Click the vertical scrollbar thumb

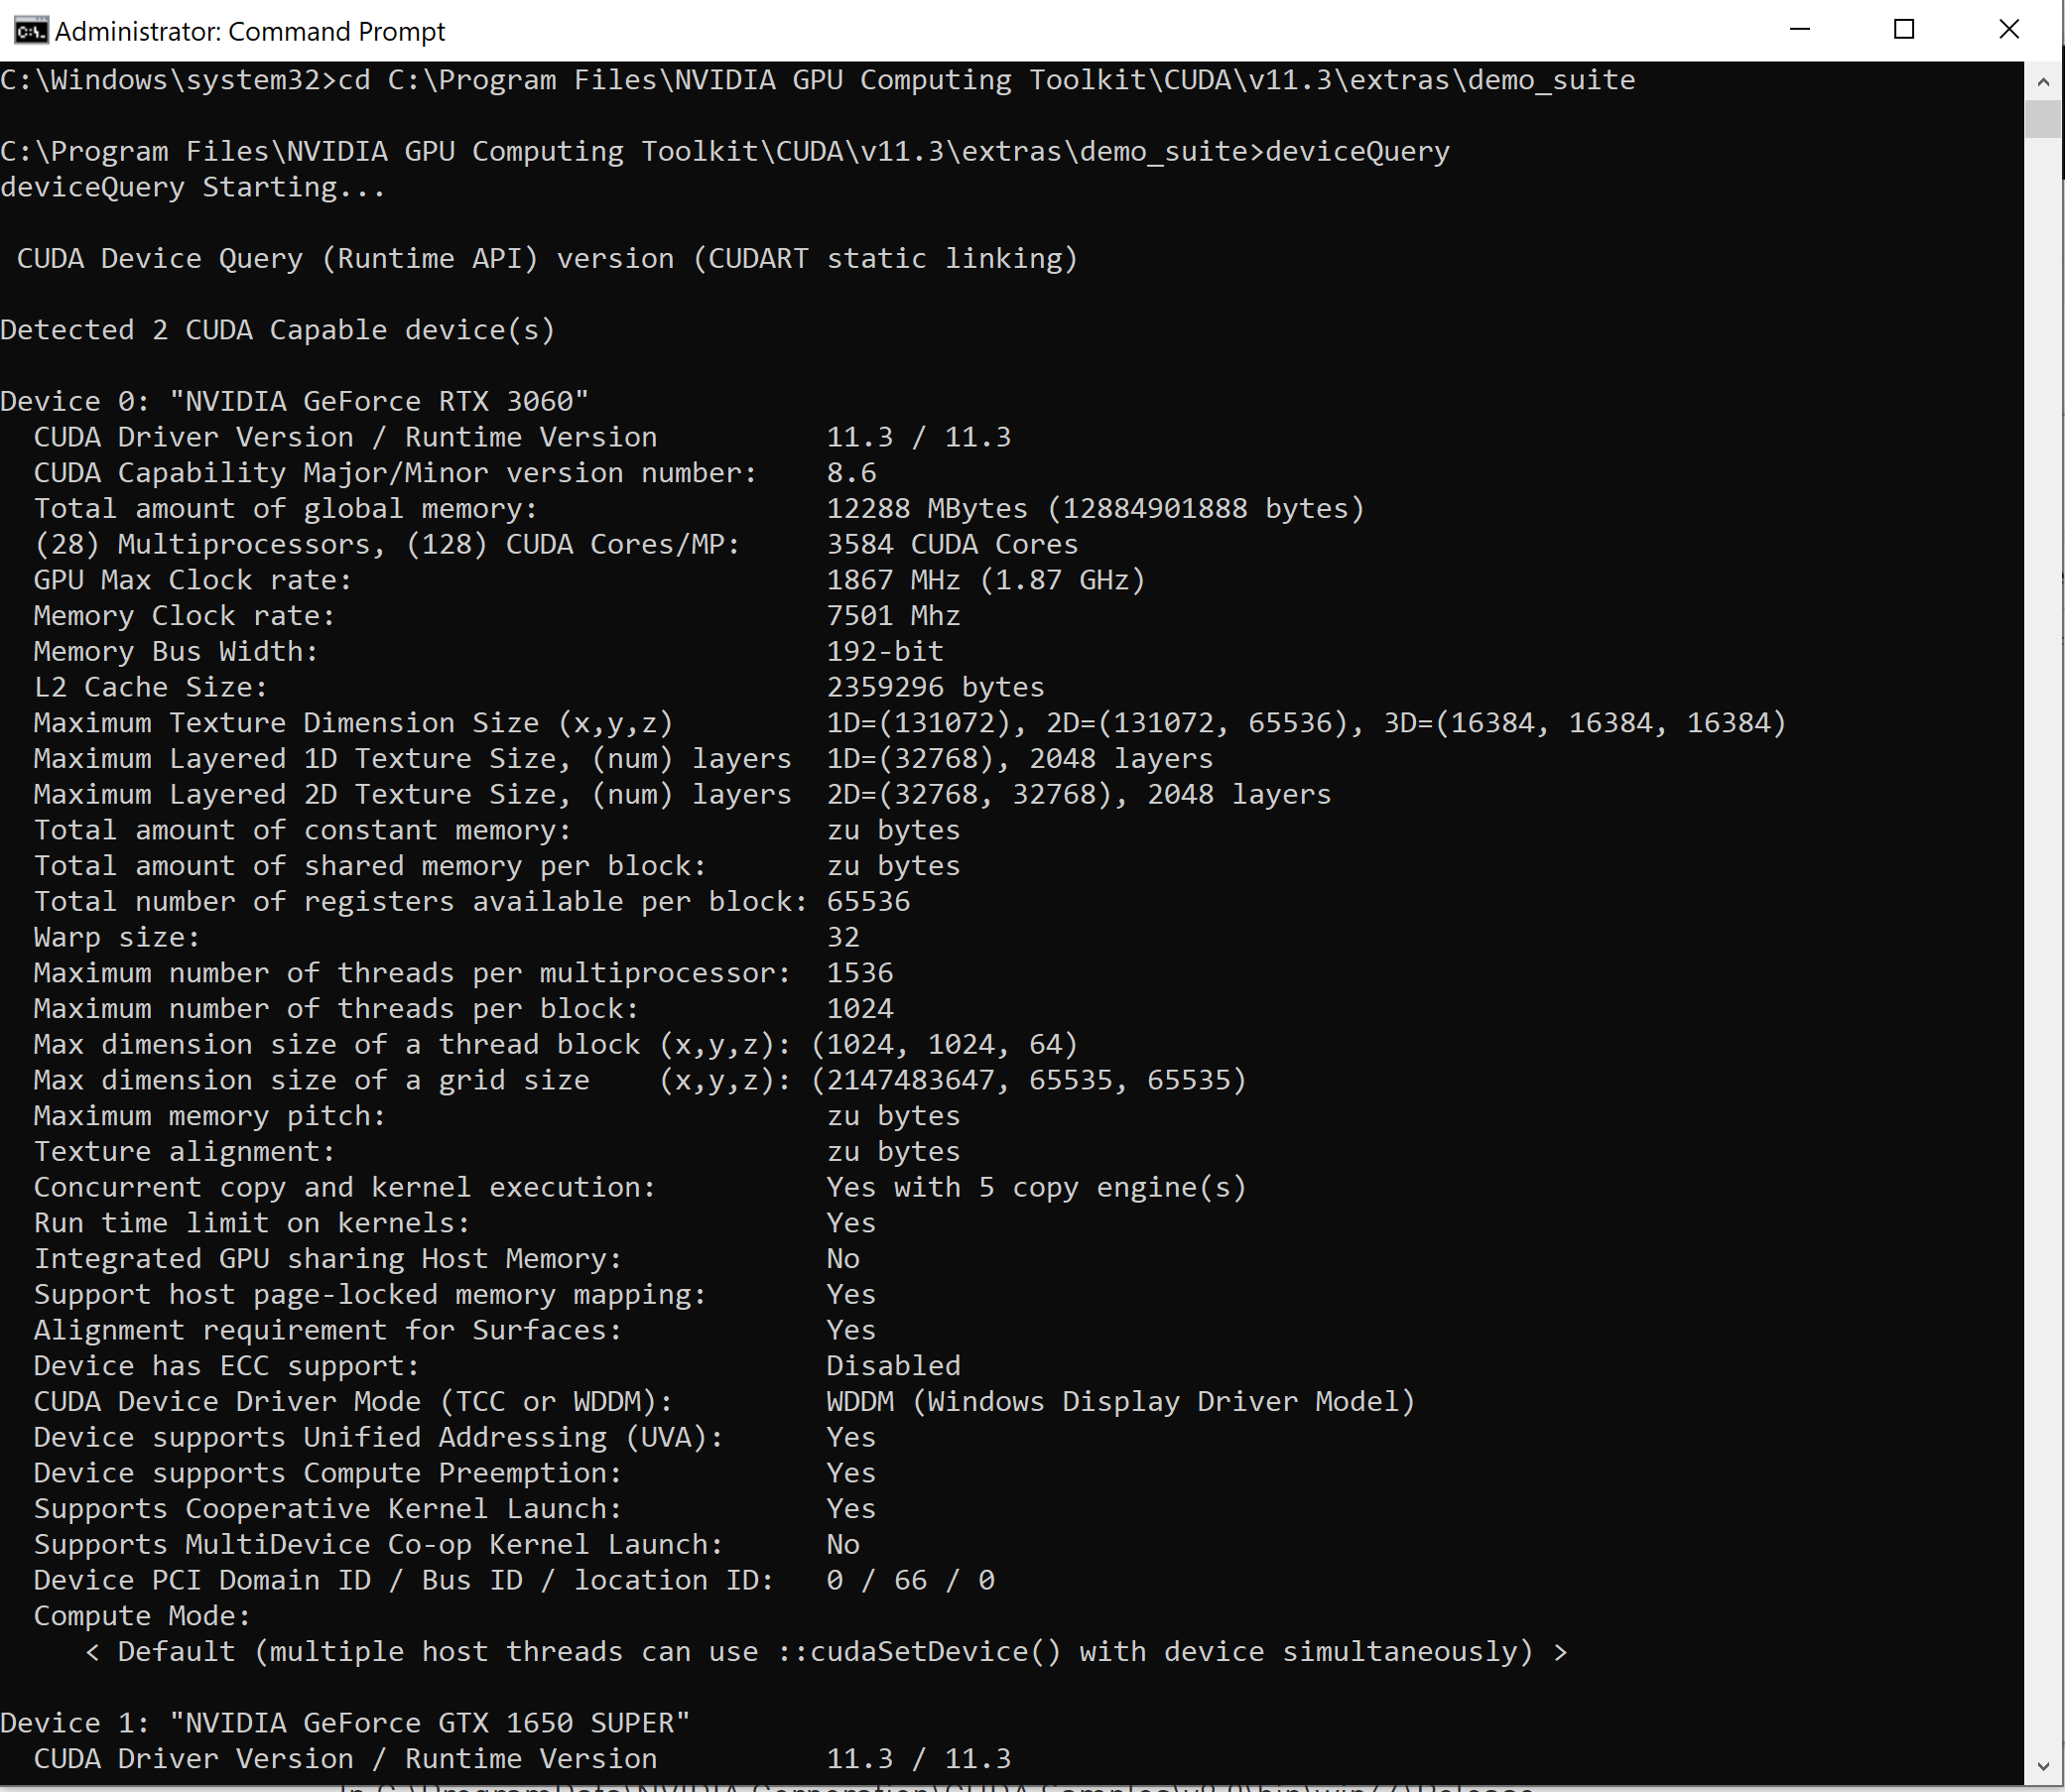(2043, 120)
